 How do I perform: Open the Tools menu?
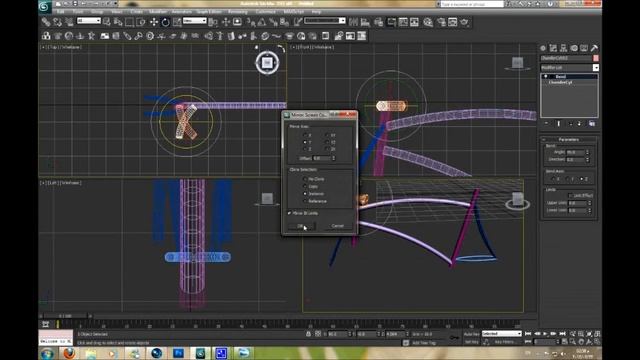click(78, 12)
